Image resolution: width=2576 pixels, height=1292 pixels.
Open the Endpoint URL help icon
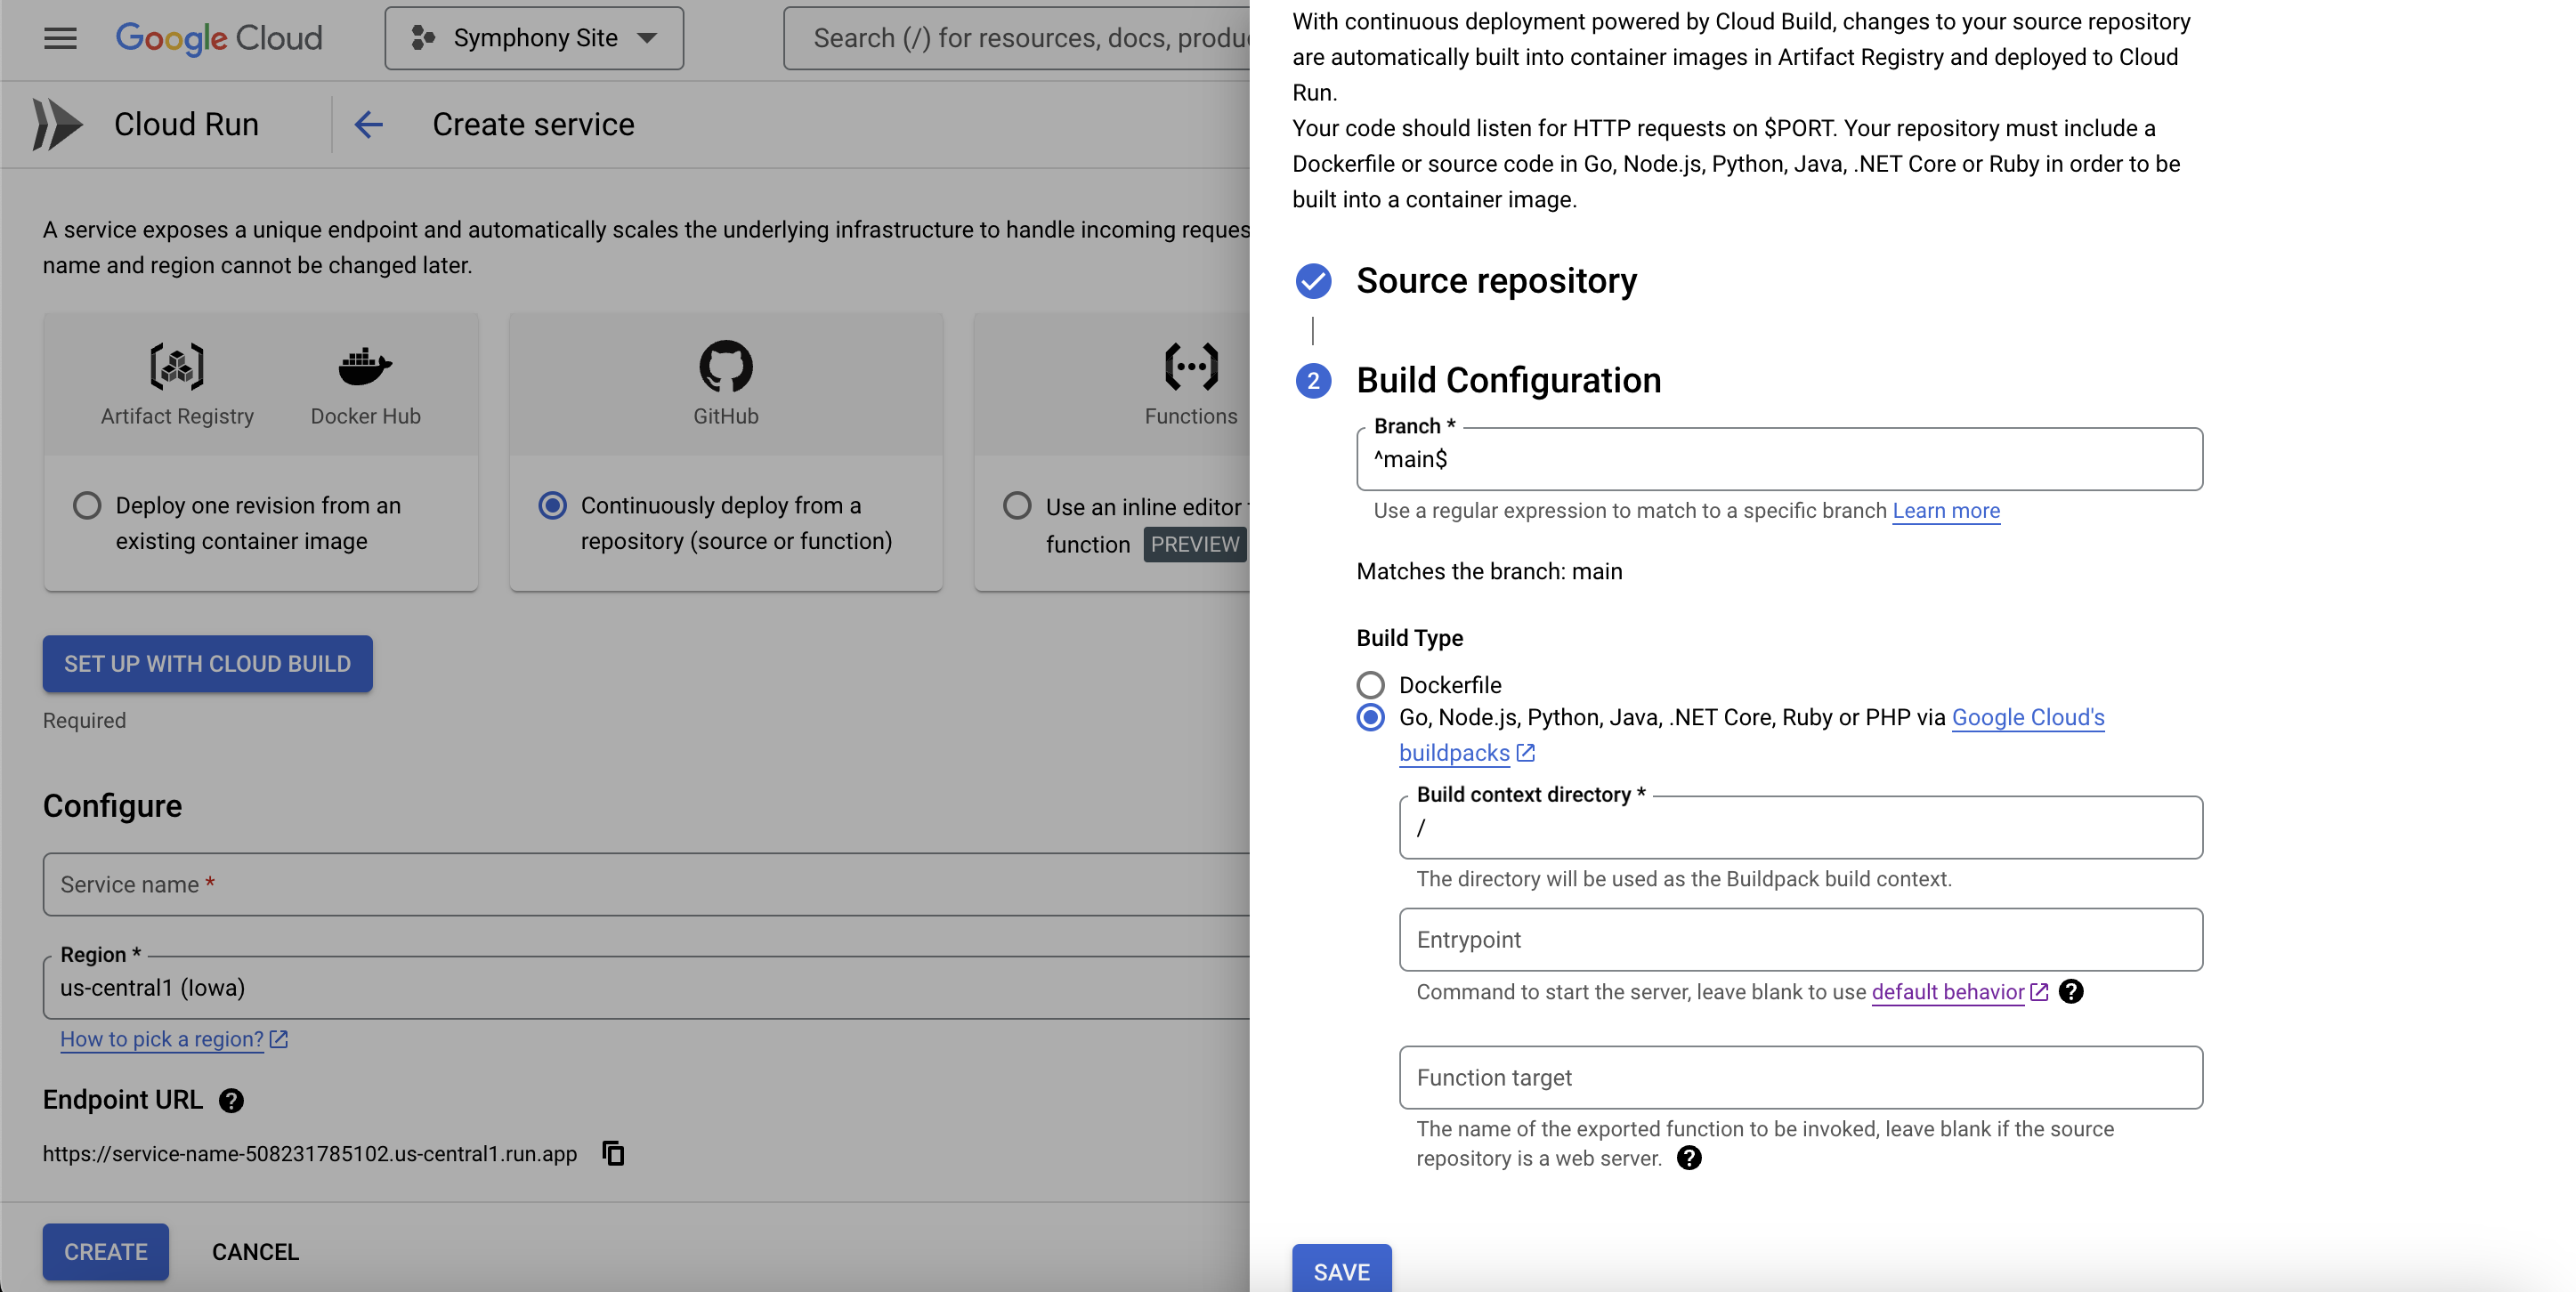tap(231, 1100)
